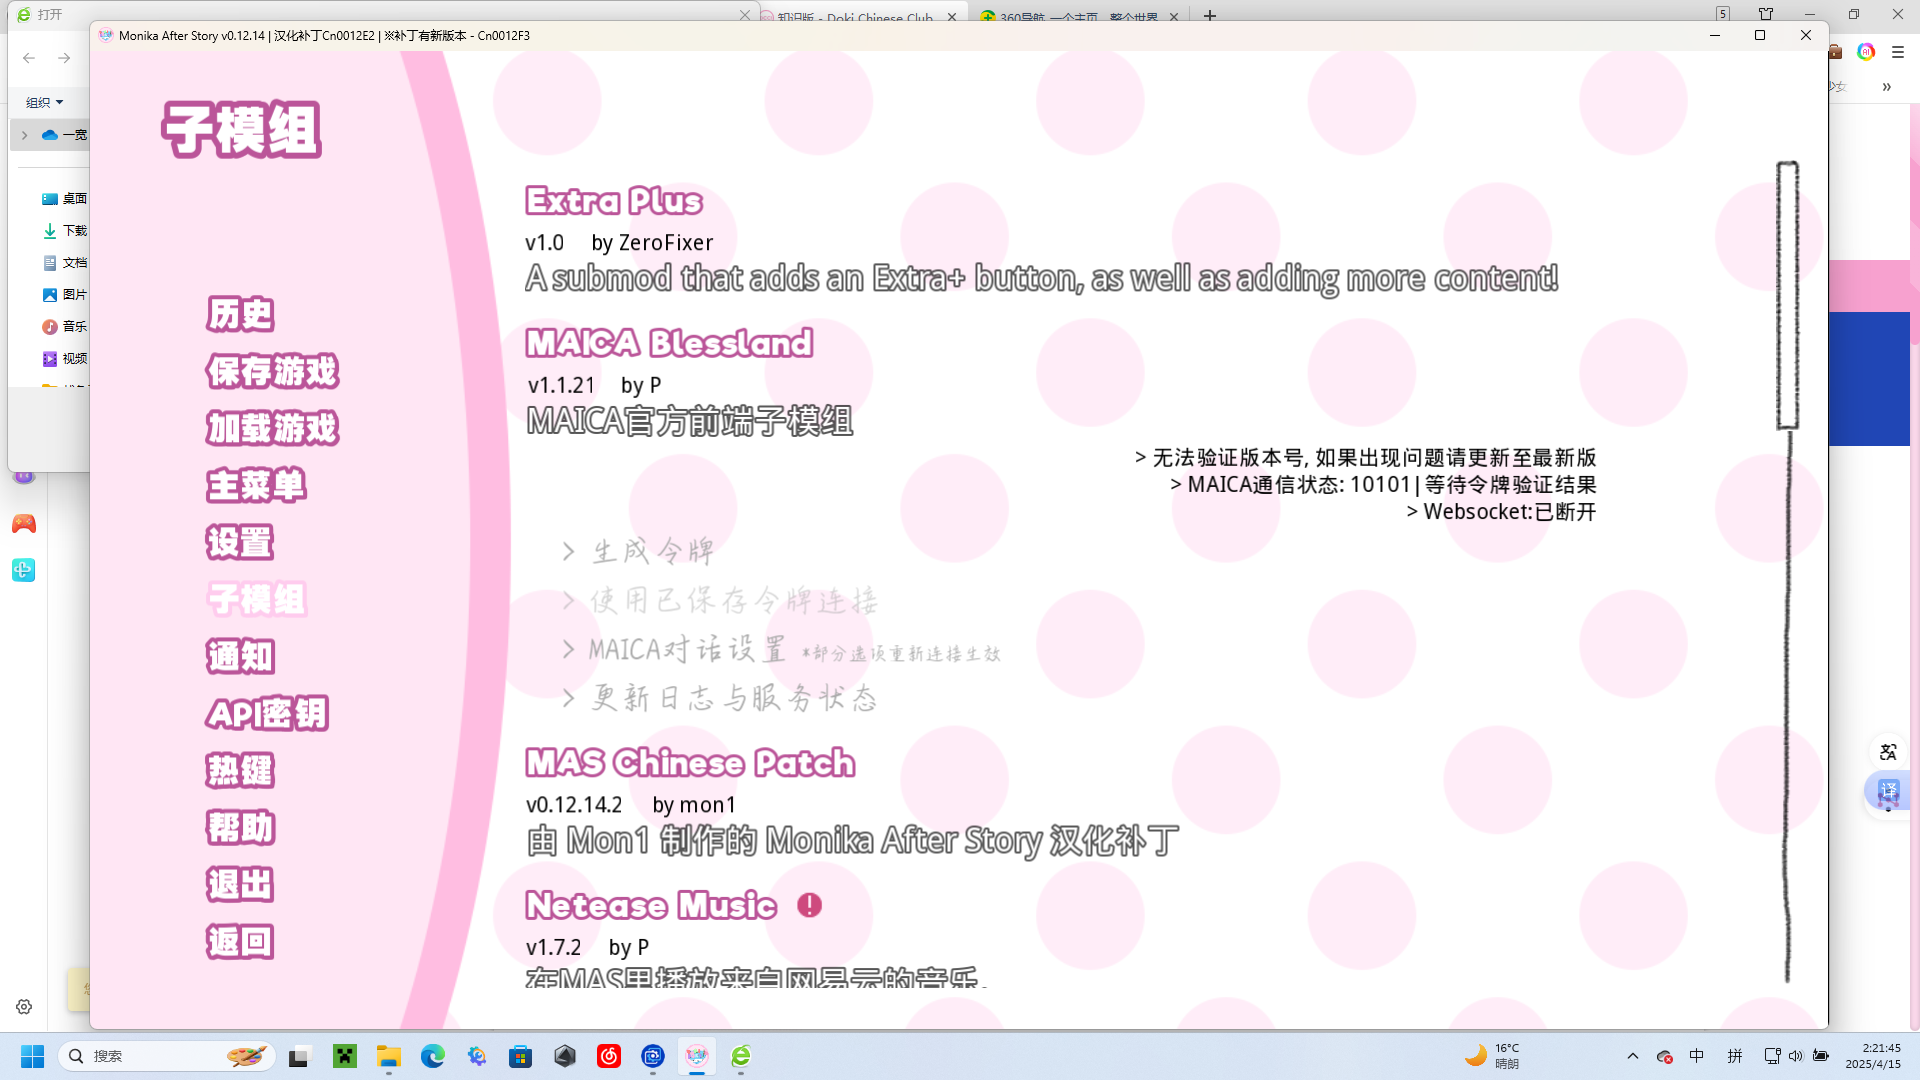Click the Netease Music warning exclamation icon

[809, 905]
